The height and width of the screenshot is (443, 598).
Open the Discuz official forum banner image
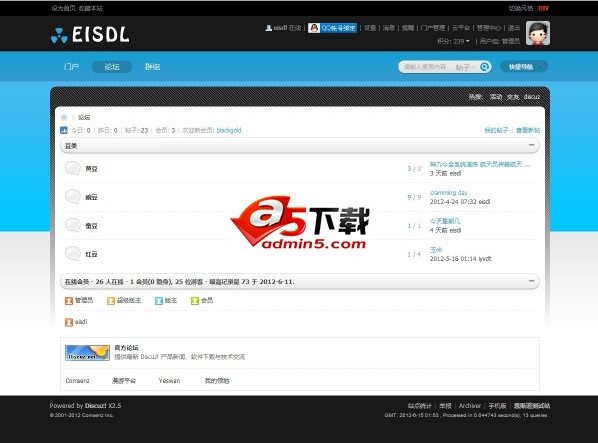tap(87, 353)
